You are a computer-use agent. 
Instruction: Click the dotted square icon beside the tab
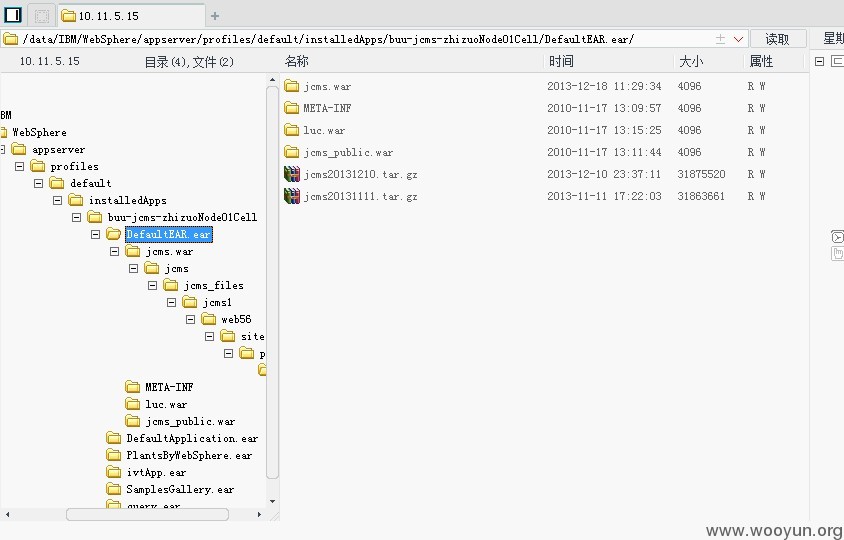41,16
